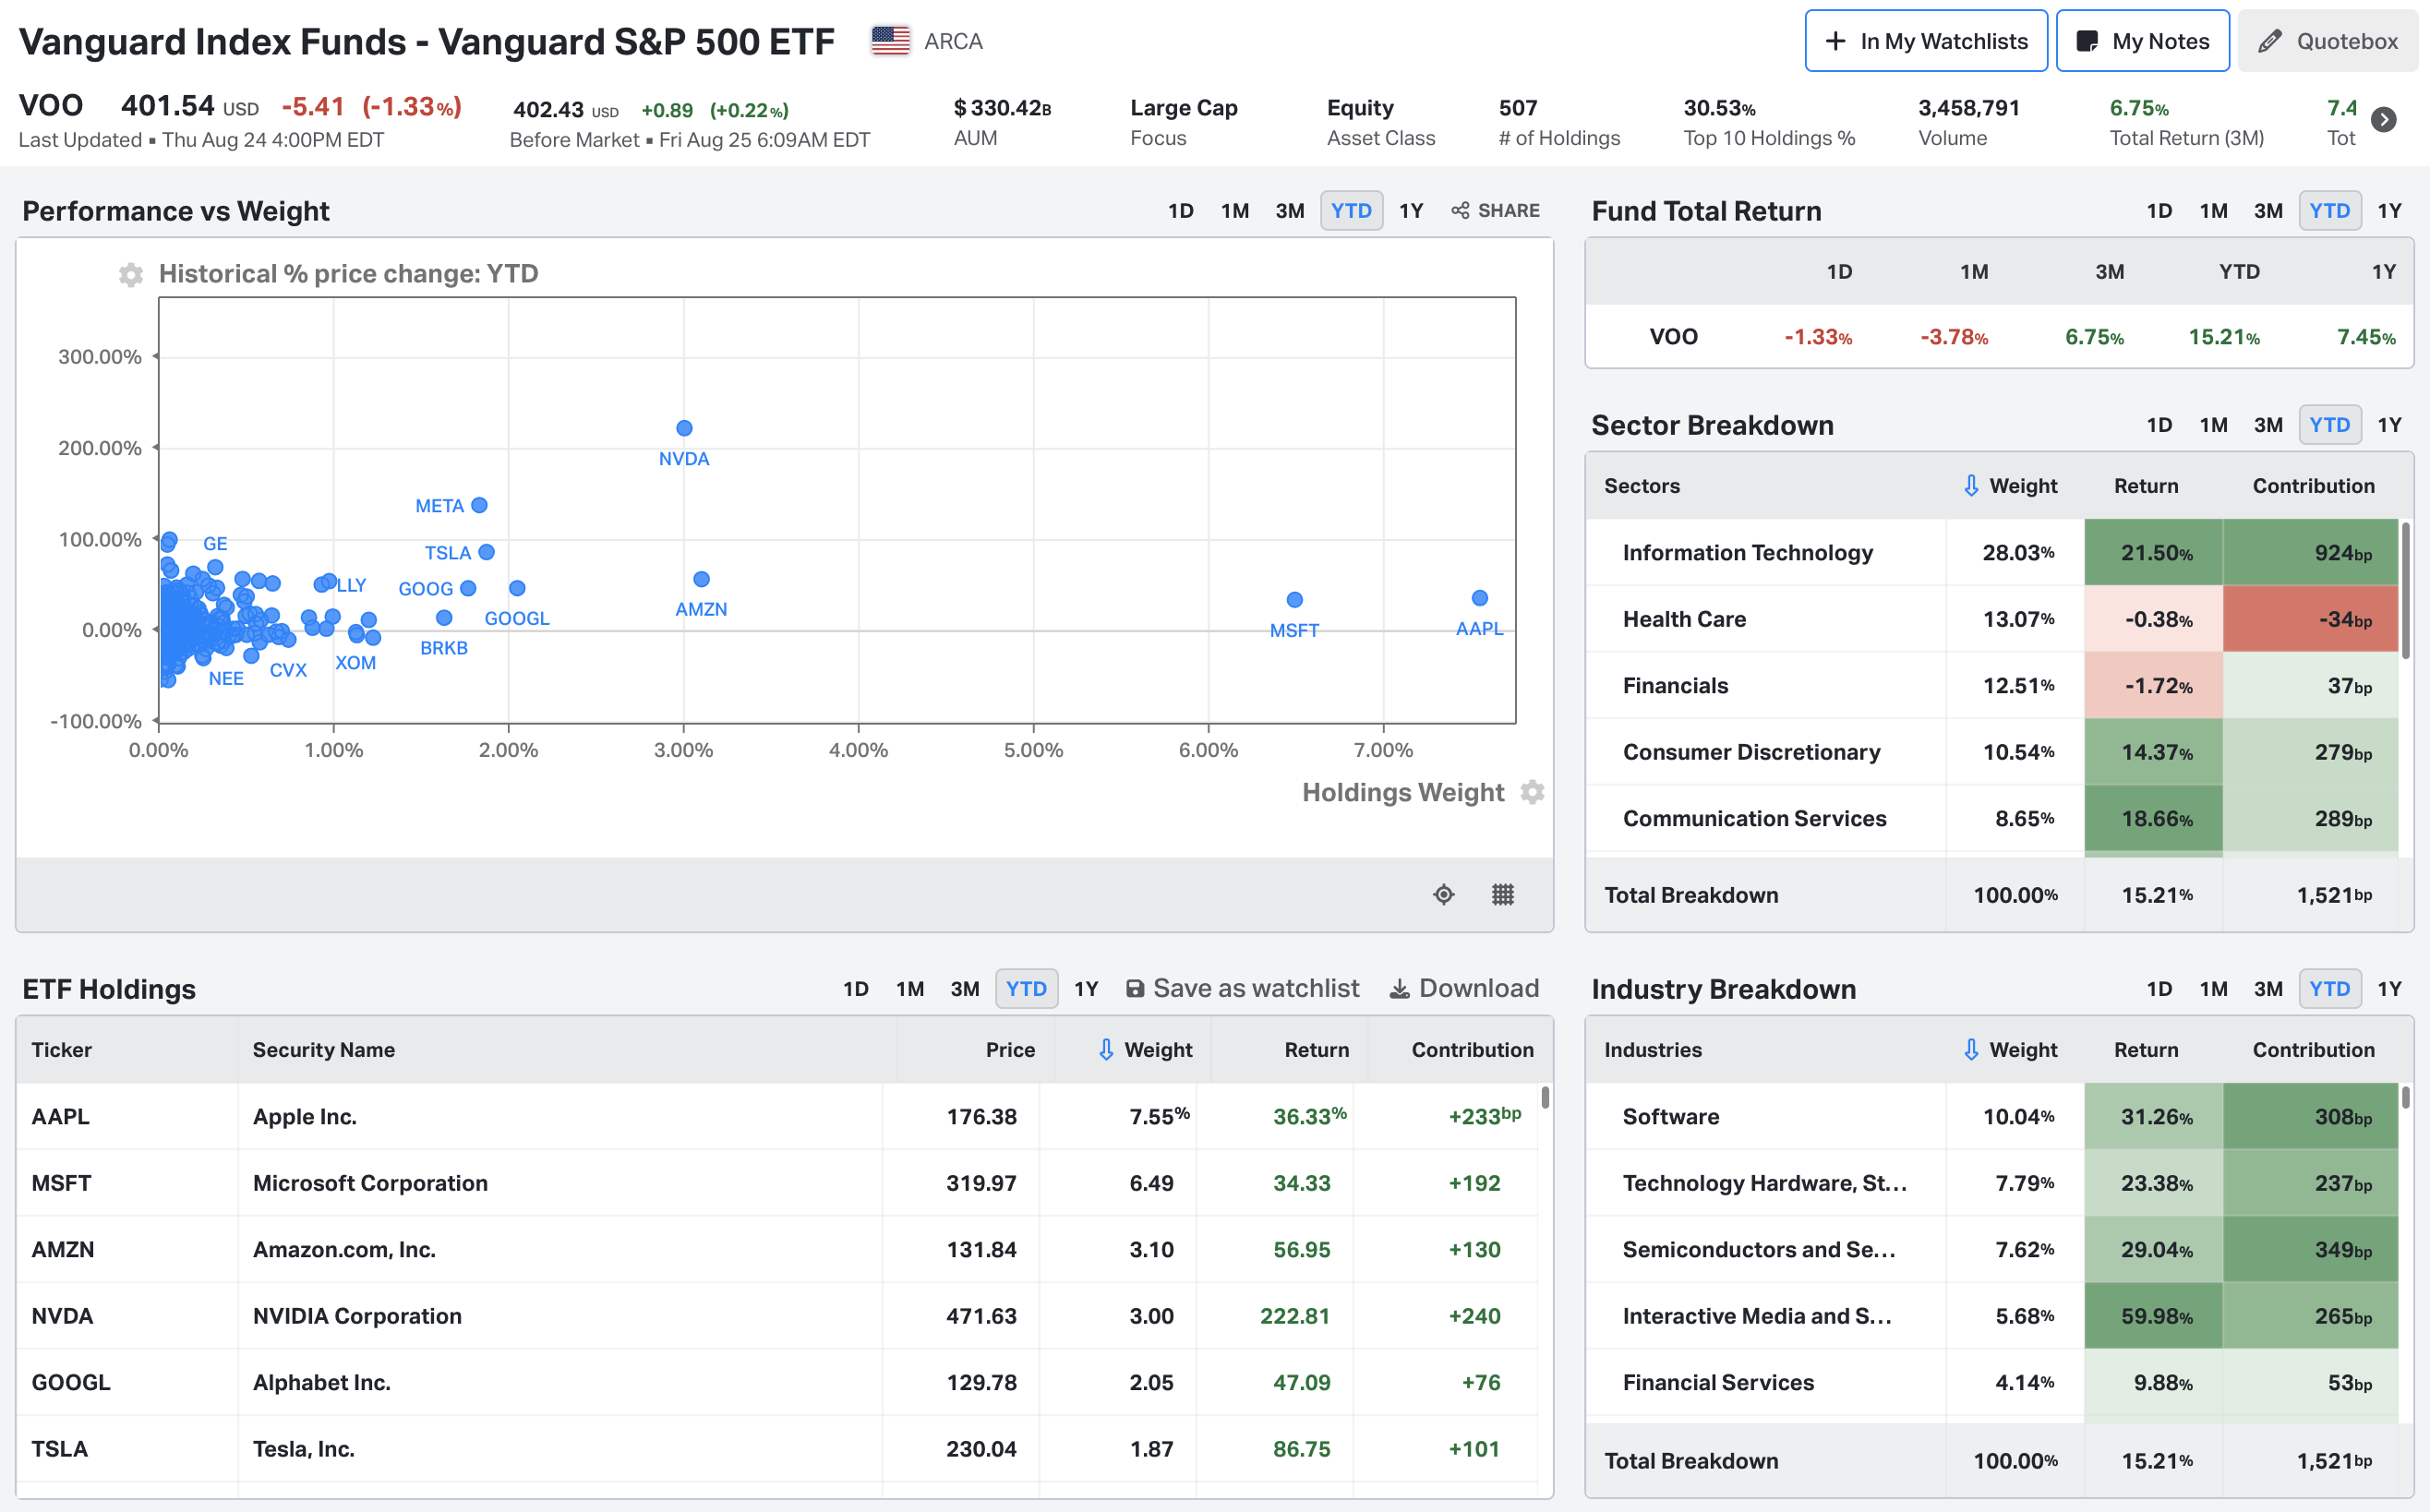Screen dimensions: 2430x1512
Task: Sort sectors by Return column
Action: point(2146,486)
